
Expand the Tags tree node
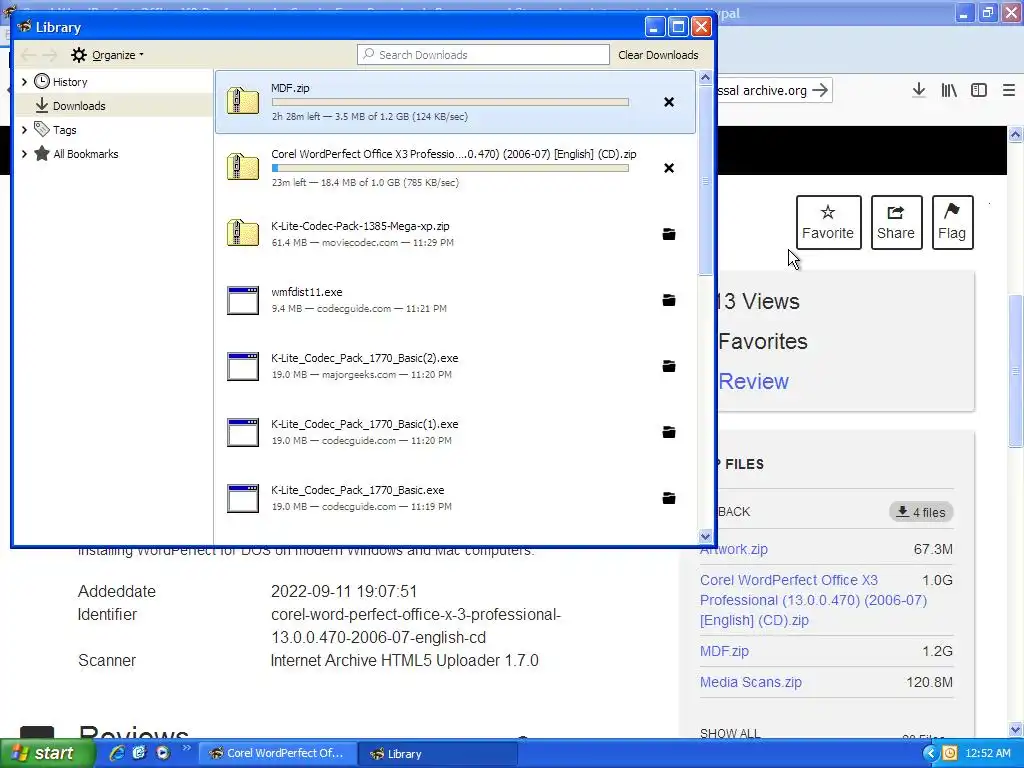[24, 130]
